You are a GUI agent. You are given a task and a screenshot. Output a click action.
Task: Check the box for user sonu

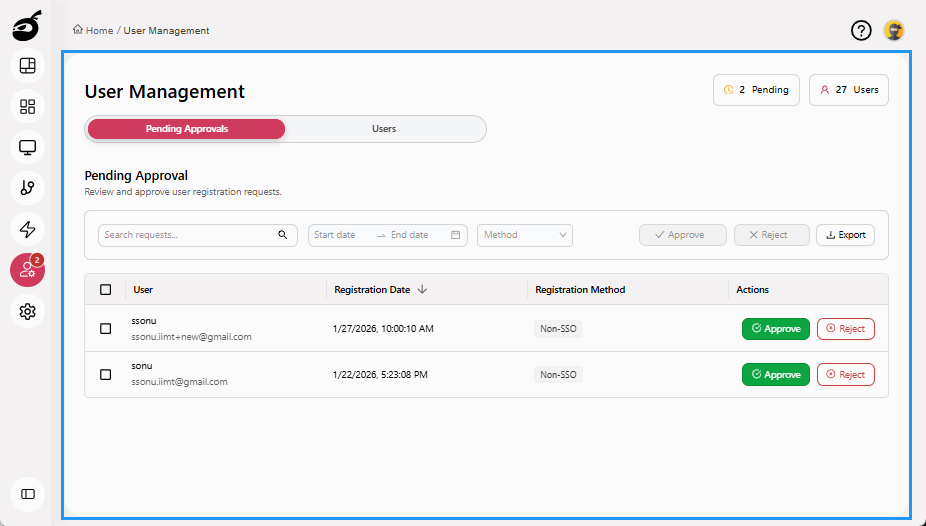pos(106,374)
